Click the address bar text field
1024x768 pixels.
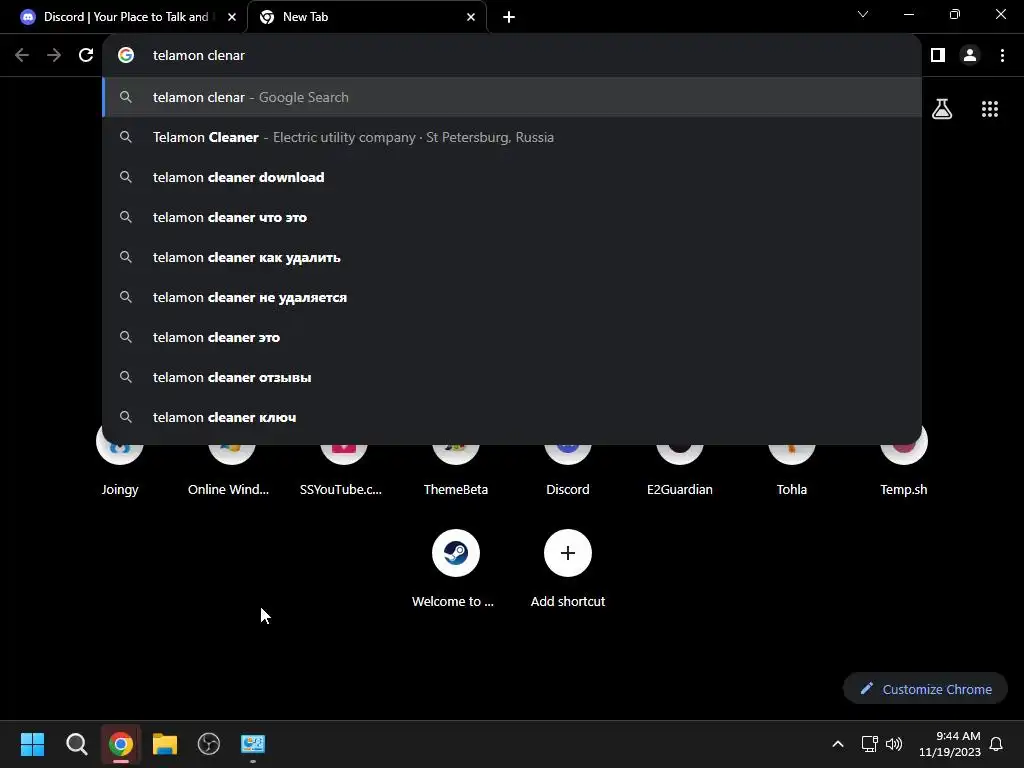(x=512, y=56)
